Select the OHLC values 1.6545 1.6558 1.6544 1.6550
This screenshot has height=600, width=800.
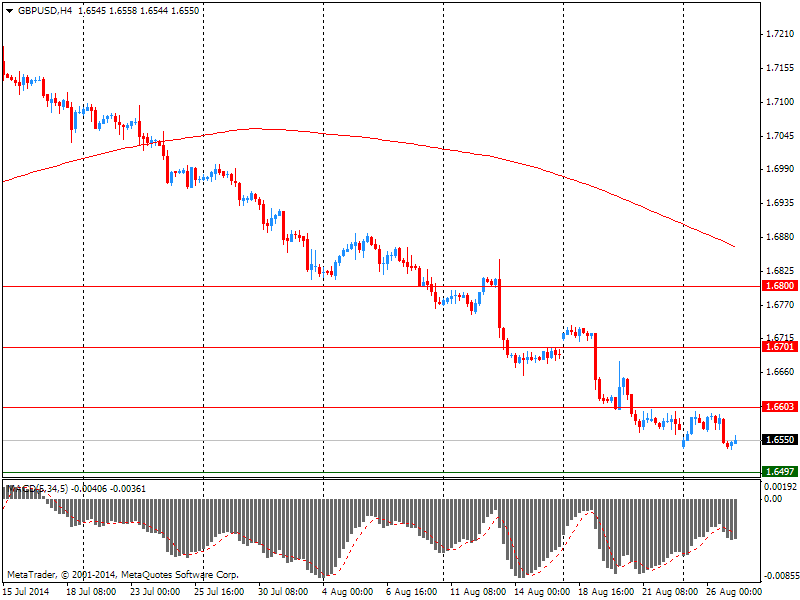click(x=139, y=11)
